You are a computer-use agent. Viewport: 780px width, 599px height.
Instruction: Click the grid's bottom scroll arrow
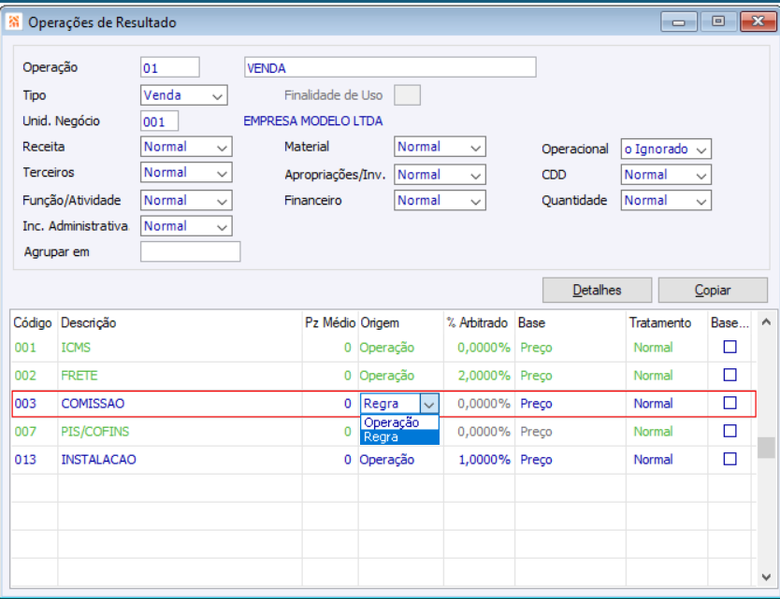point(766,577)
